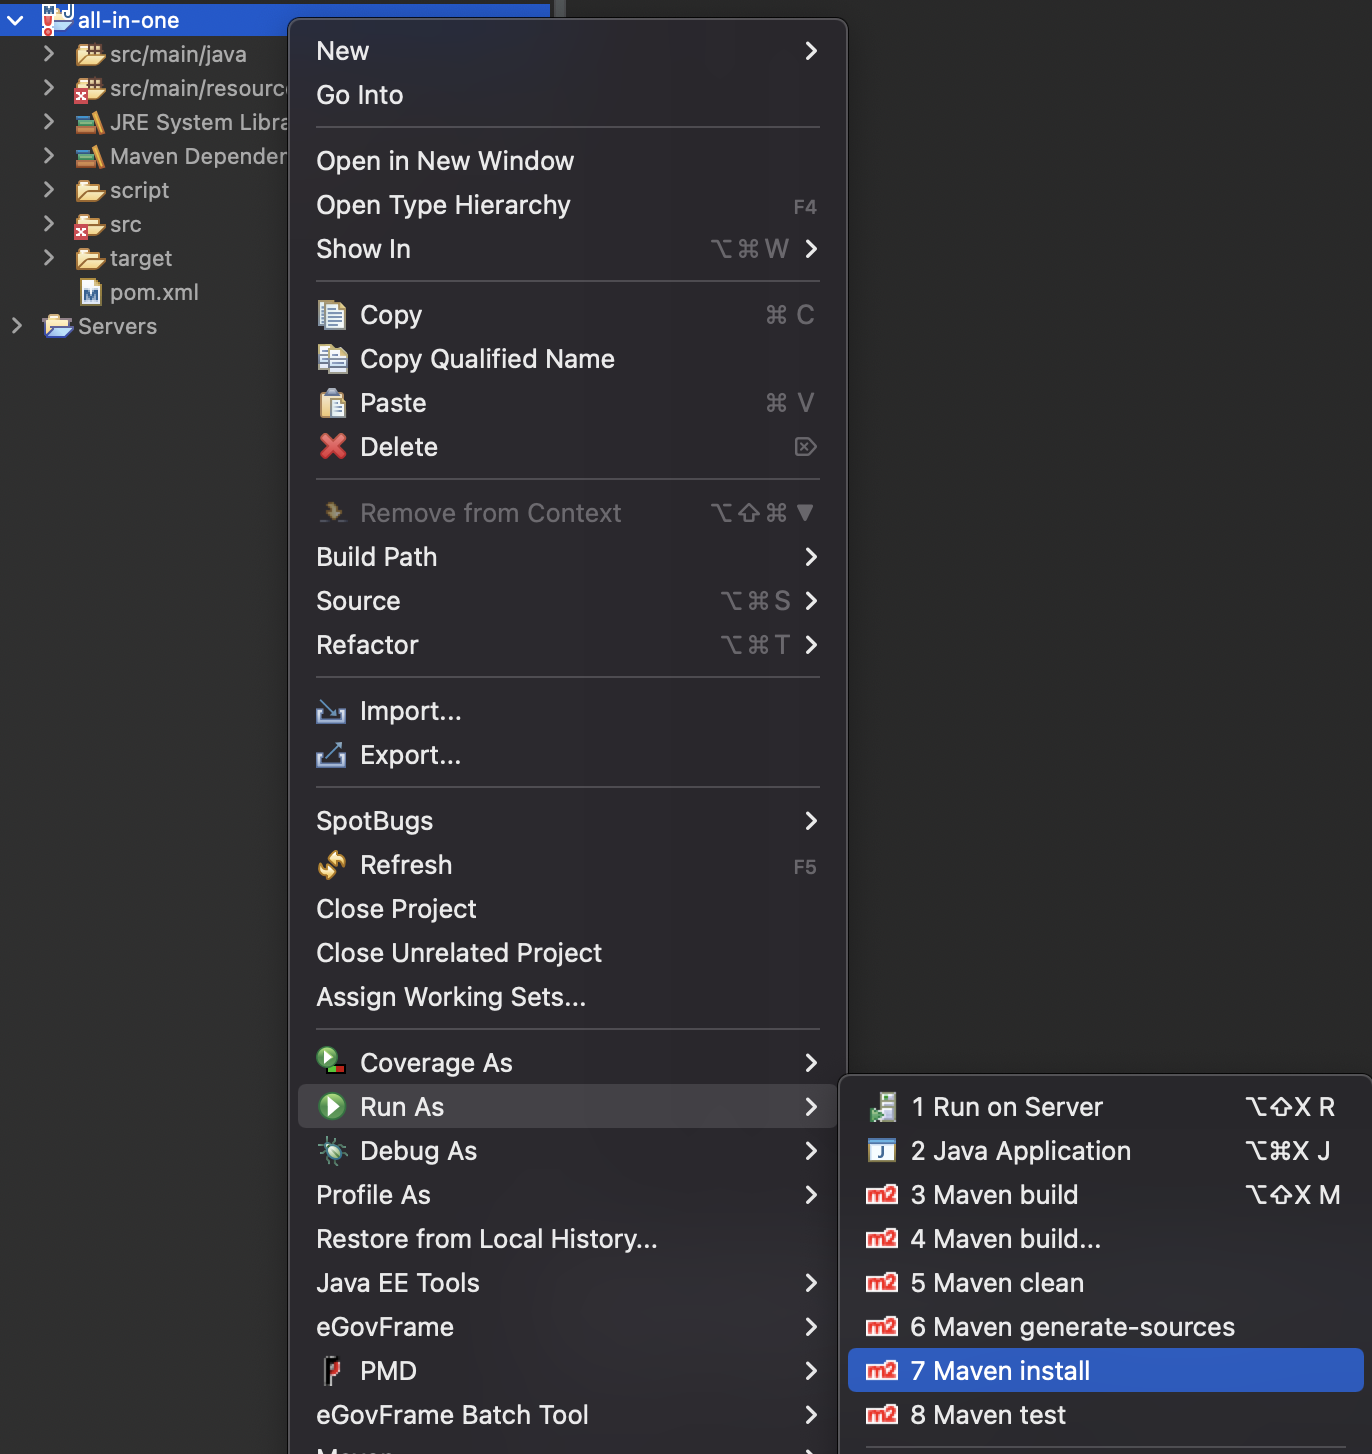This screenshot has height=1454, width=1372.
Task: Select the pom.xml file
Action: pos(154,292)
